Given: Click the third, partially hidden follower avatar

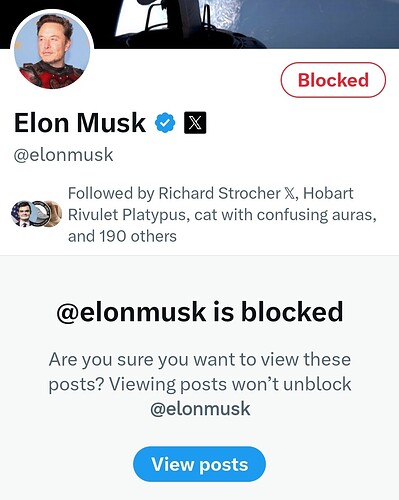Looking at the screenshot, I should (56, 214).
